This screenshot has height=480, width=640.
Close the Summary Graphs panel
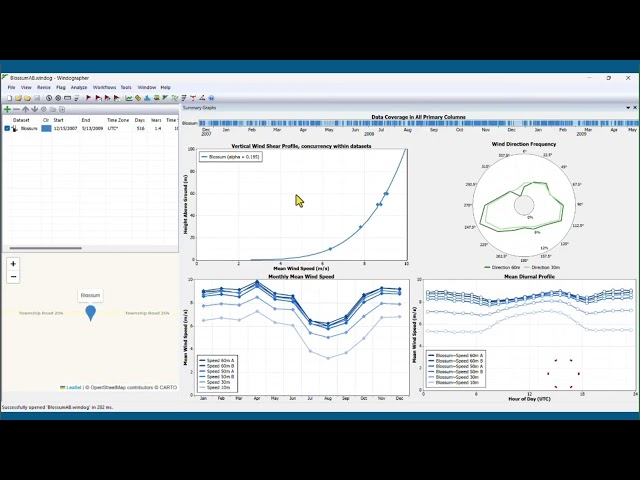(635, 108)
